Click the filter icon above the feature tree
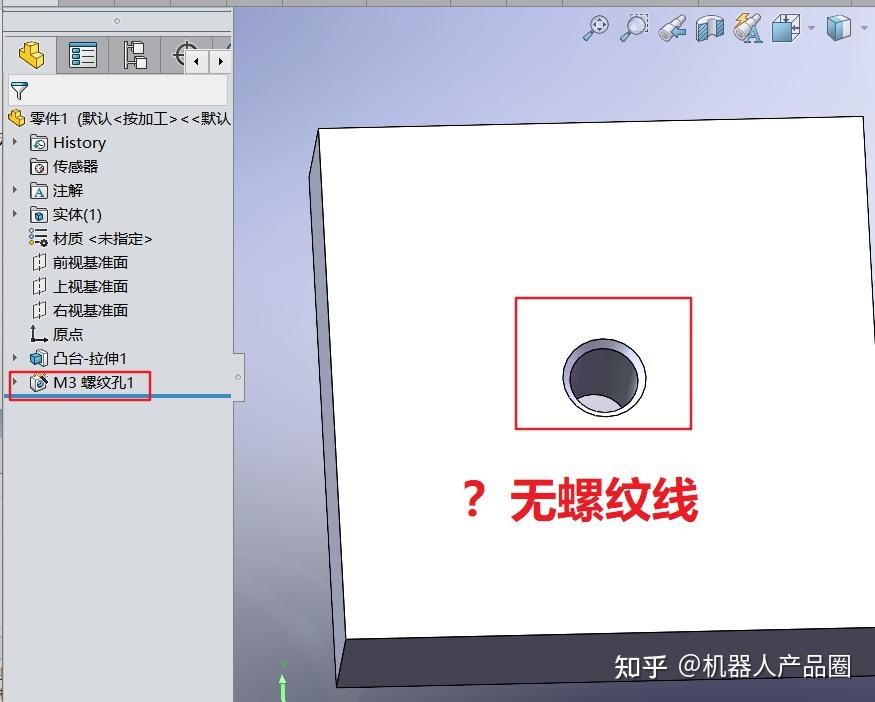The width and height of the screenshot is (875, 702). [x=17, y=91]
